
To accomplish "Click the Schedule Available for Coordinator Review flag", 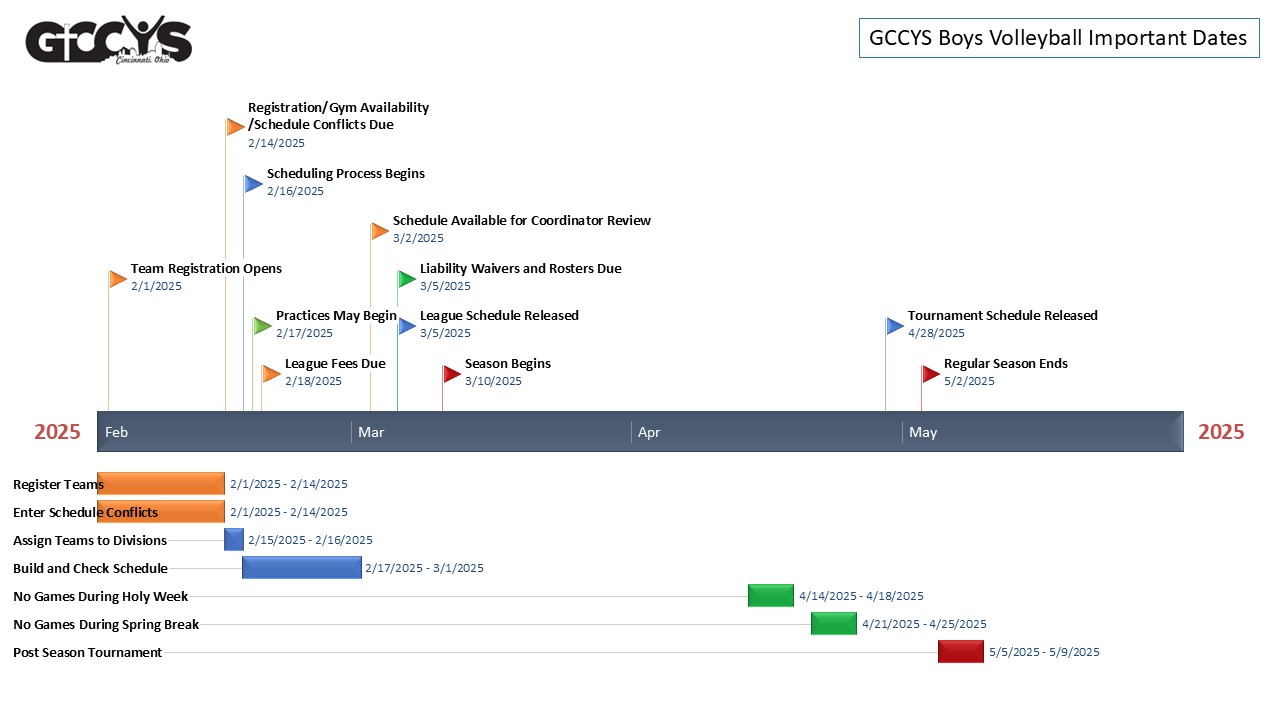I will [380, 231].
